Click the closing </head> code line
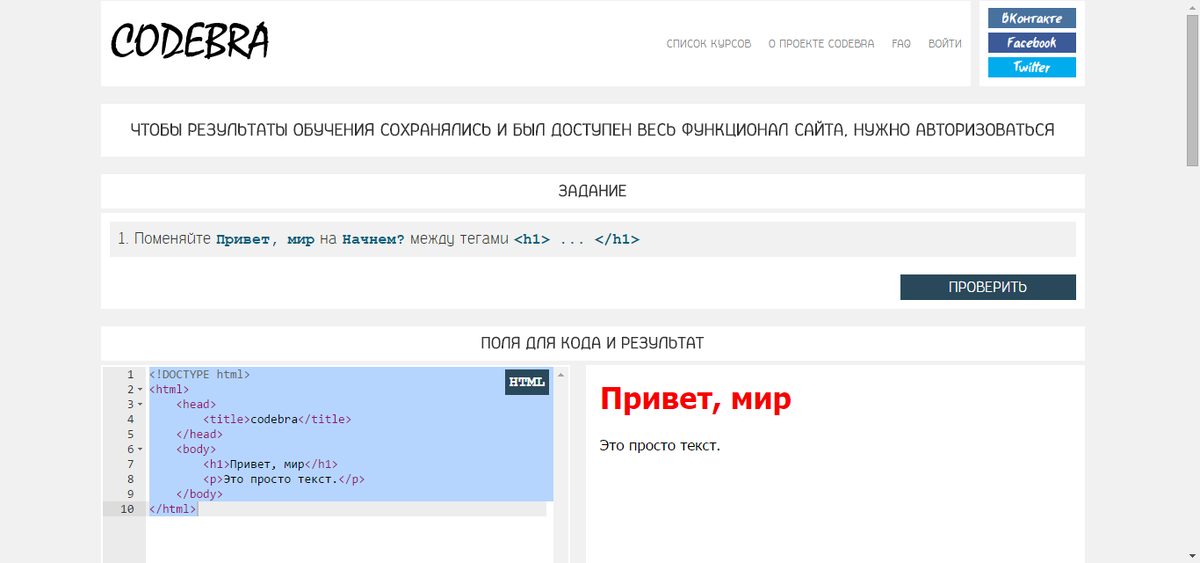This screenshot has width=1200, height=563. click(199, 434)
